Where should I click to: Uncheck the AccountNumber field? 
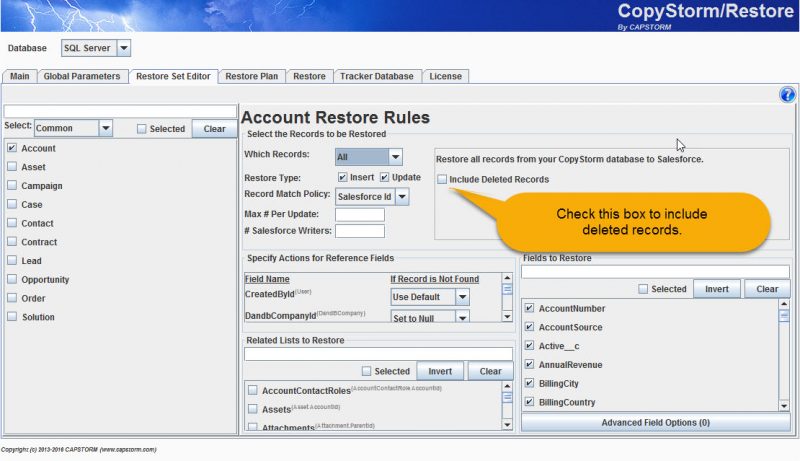click(530, 308)
